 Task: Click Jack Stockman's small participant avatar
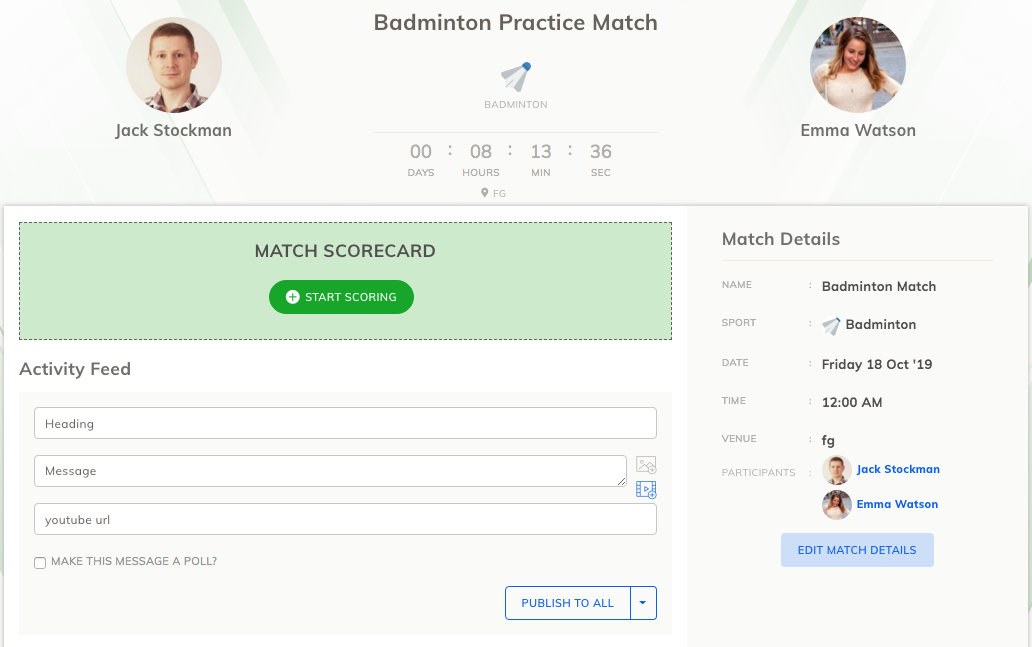coord(837,470)
